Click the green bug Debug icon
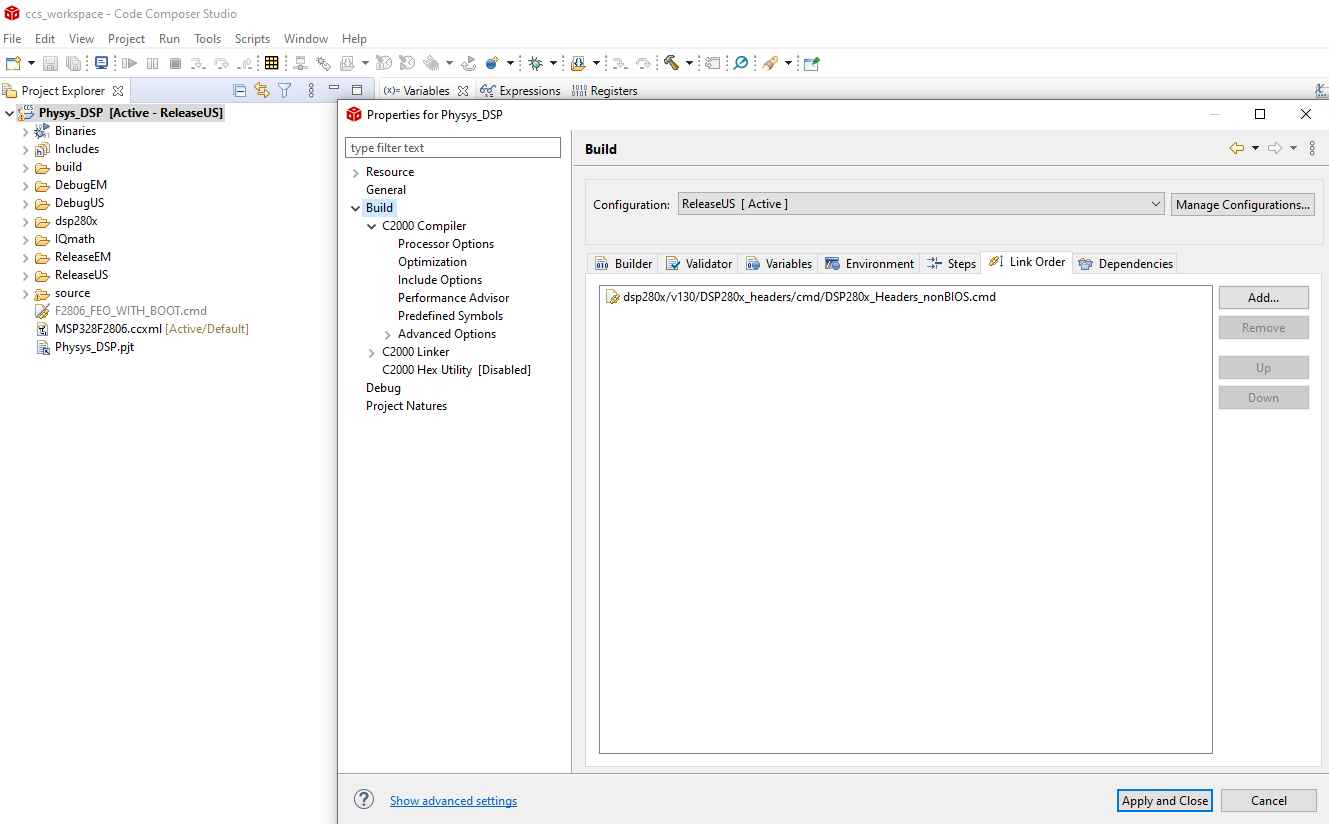 [x=536, y=63]
